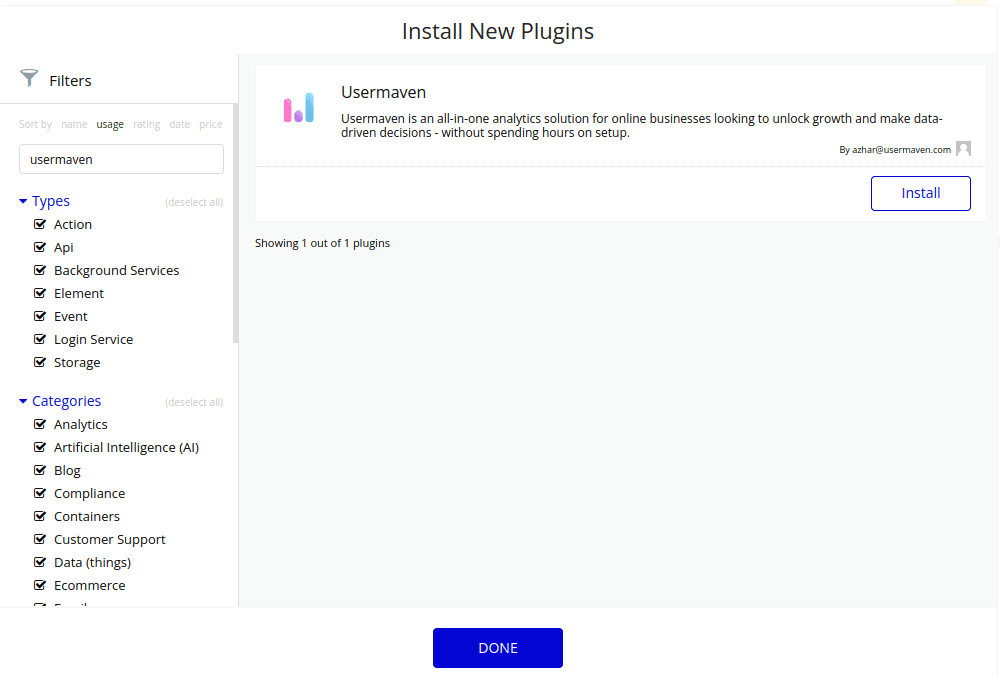This screenshot has height=676, width=1000.
Task: Uncheck the Action type checkbox
Action: [x=41, y=224]
